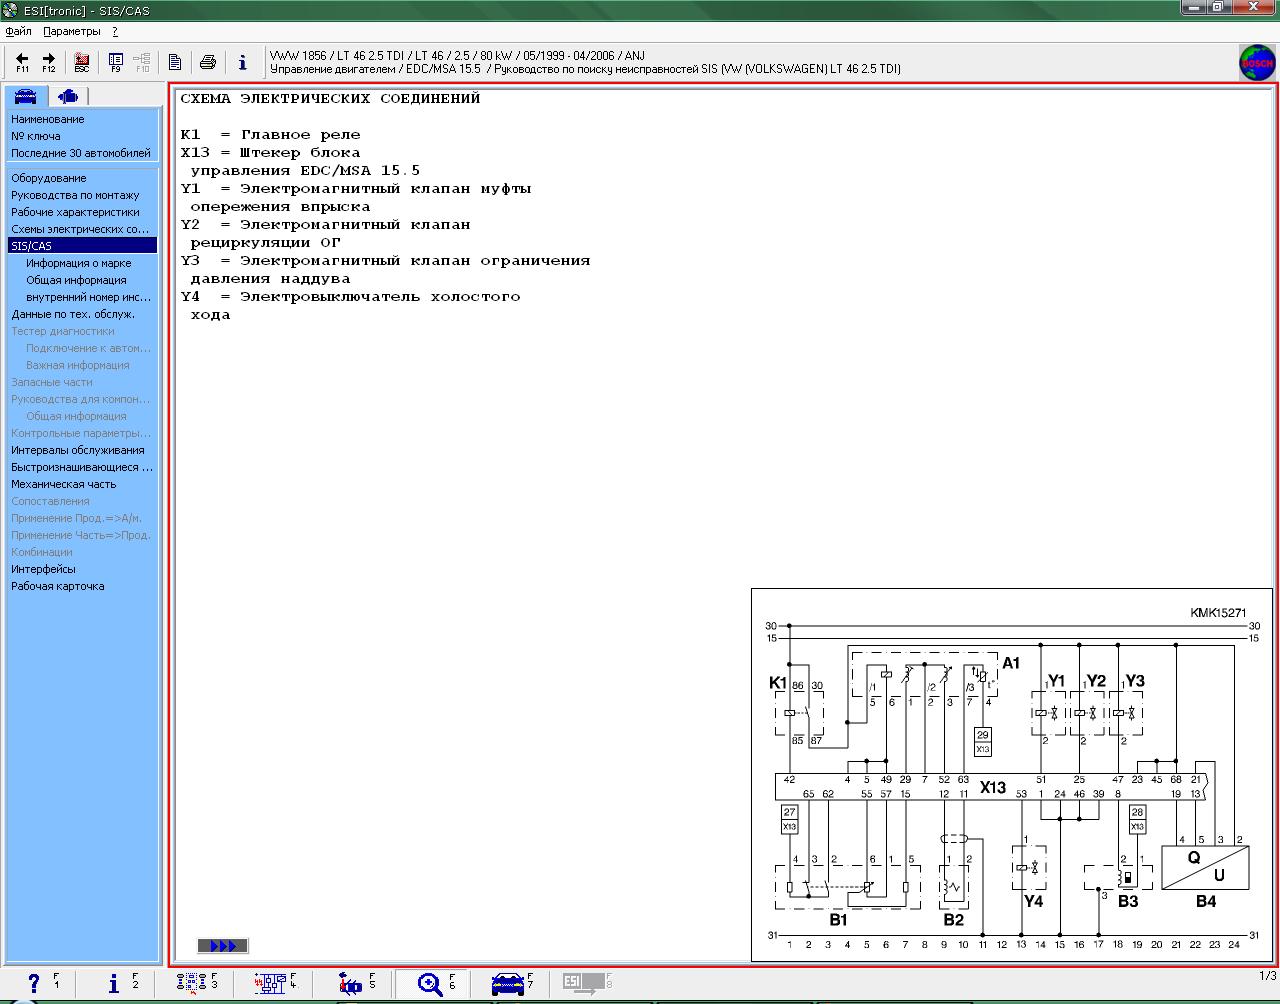Open Рабочая карточка
The height and width of the screenshot is (1004, 1280).
click(58, 586)
